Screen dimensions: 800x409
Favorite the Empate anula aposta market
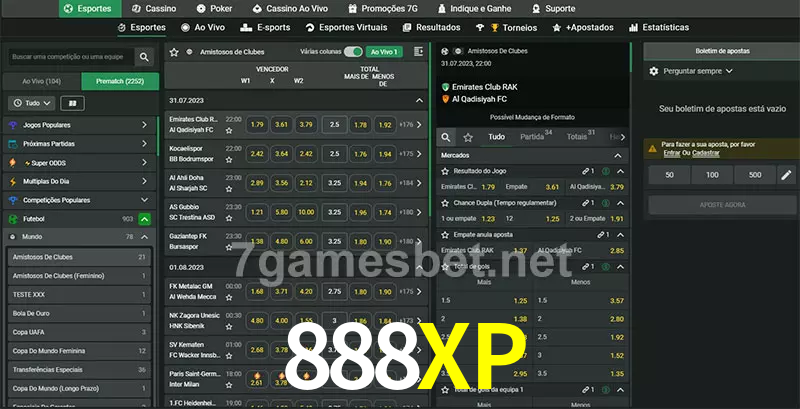coord(445,235)
